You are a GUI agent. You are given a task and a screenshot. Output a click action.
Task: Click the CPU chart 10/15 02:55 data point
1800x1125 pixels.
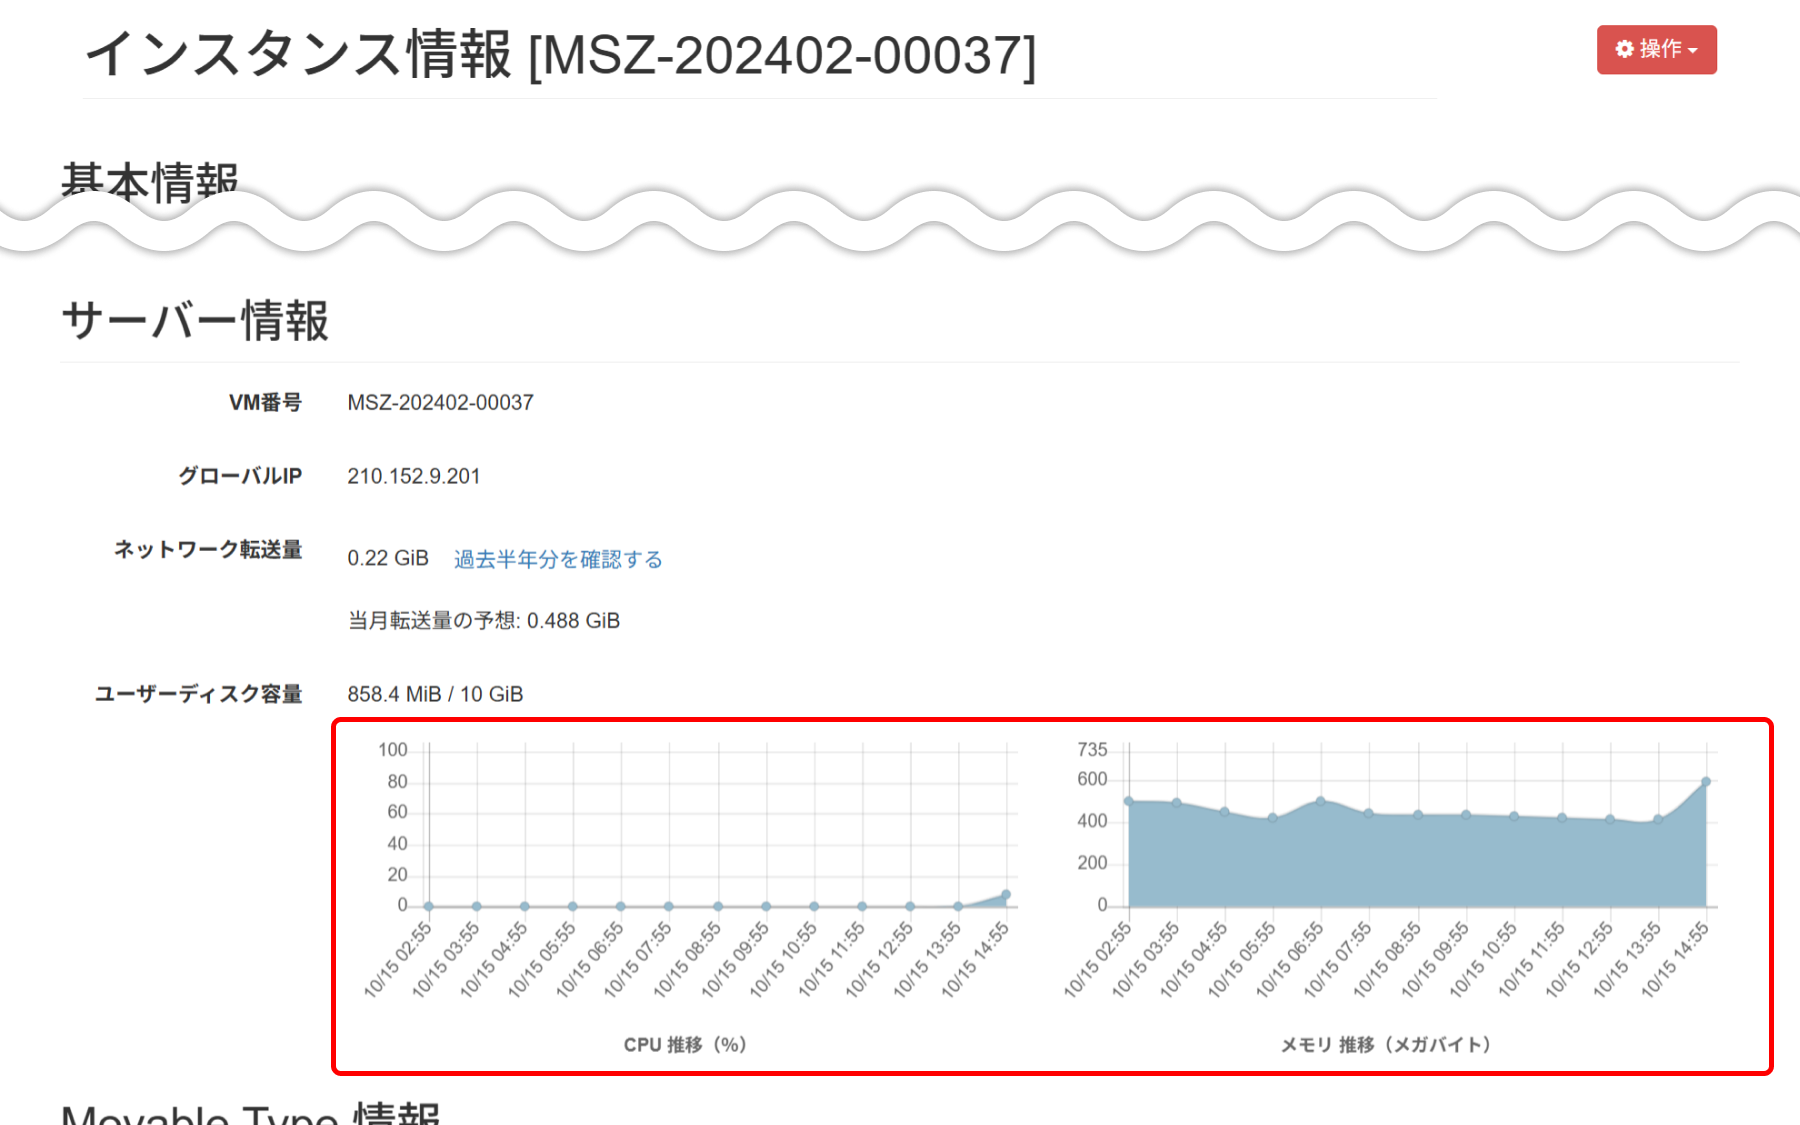coord(429,906)
